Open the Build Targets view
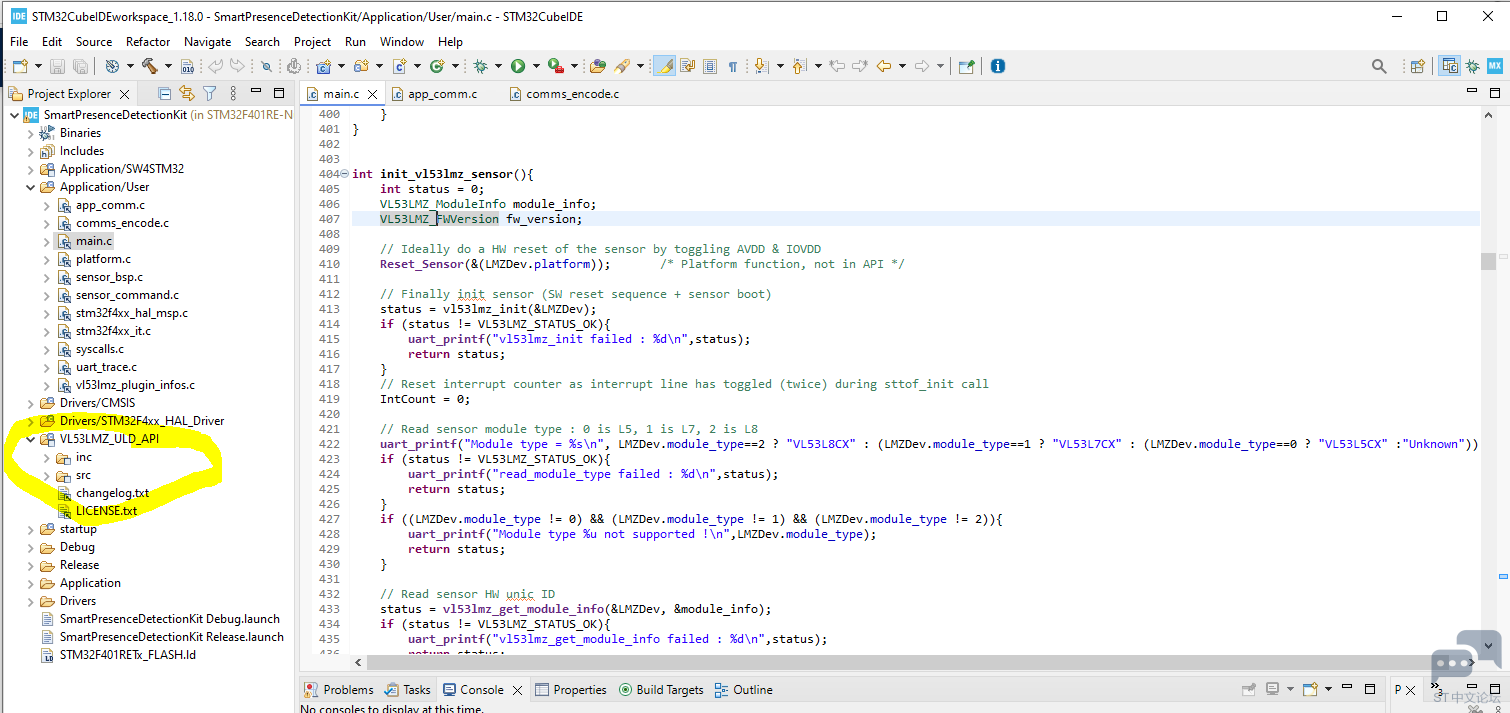Viewport: 1510px width, 713px height. coord(661,690)
